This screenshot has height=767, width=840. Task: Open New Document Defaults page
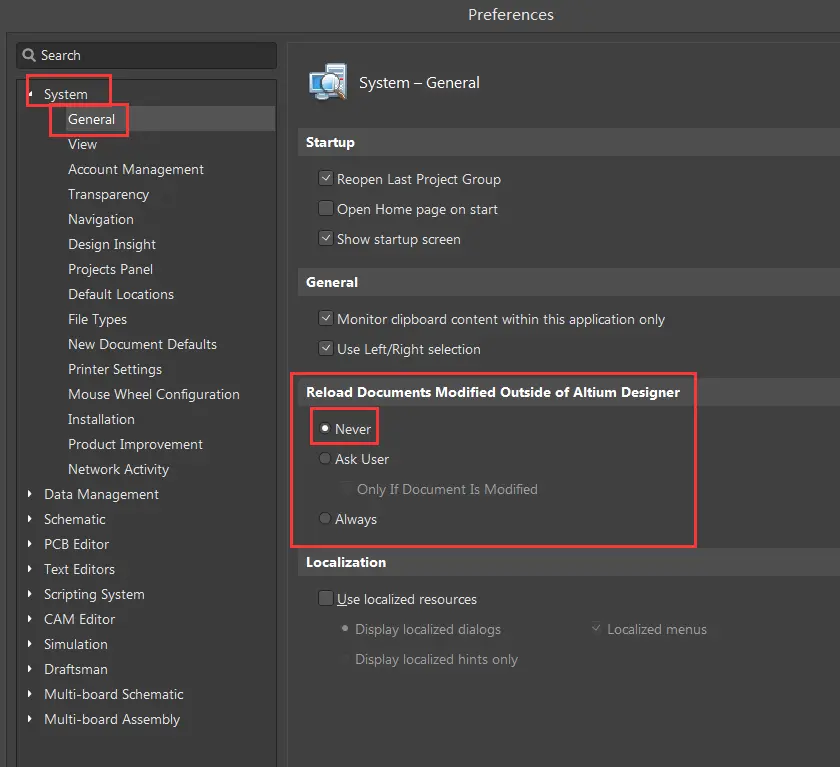(142, 344)
